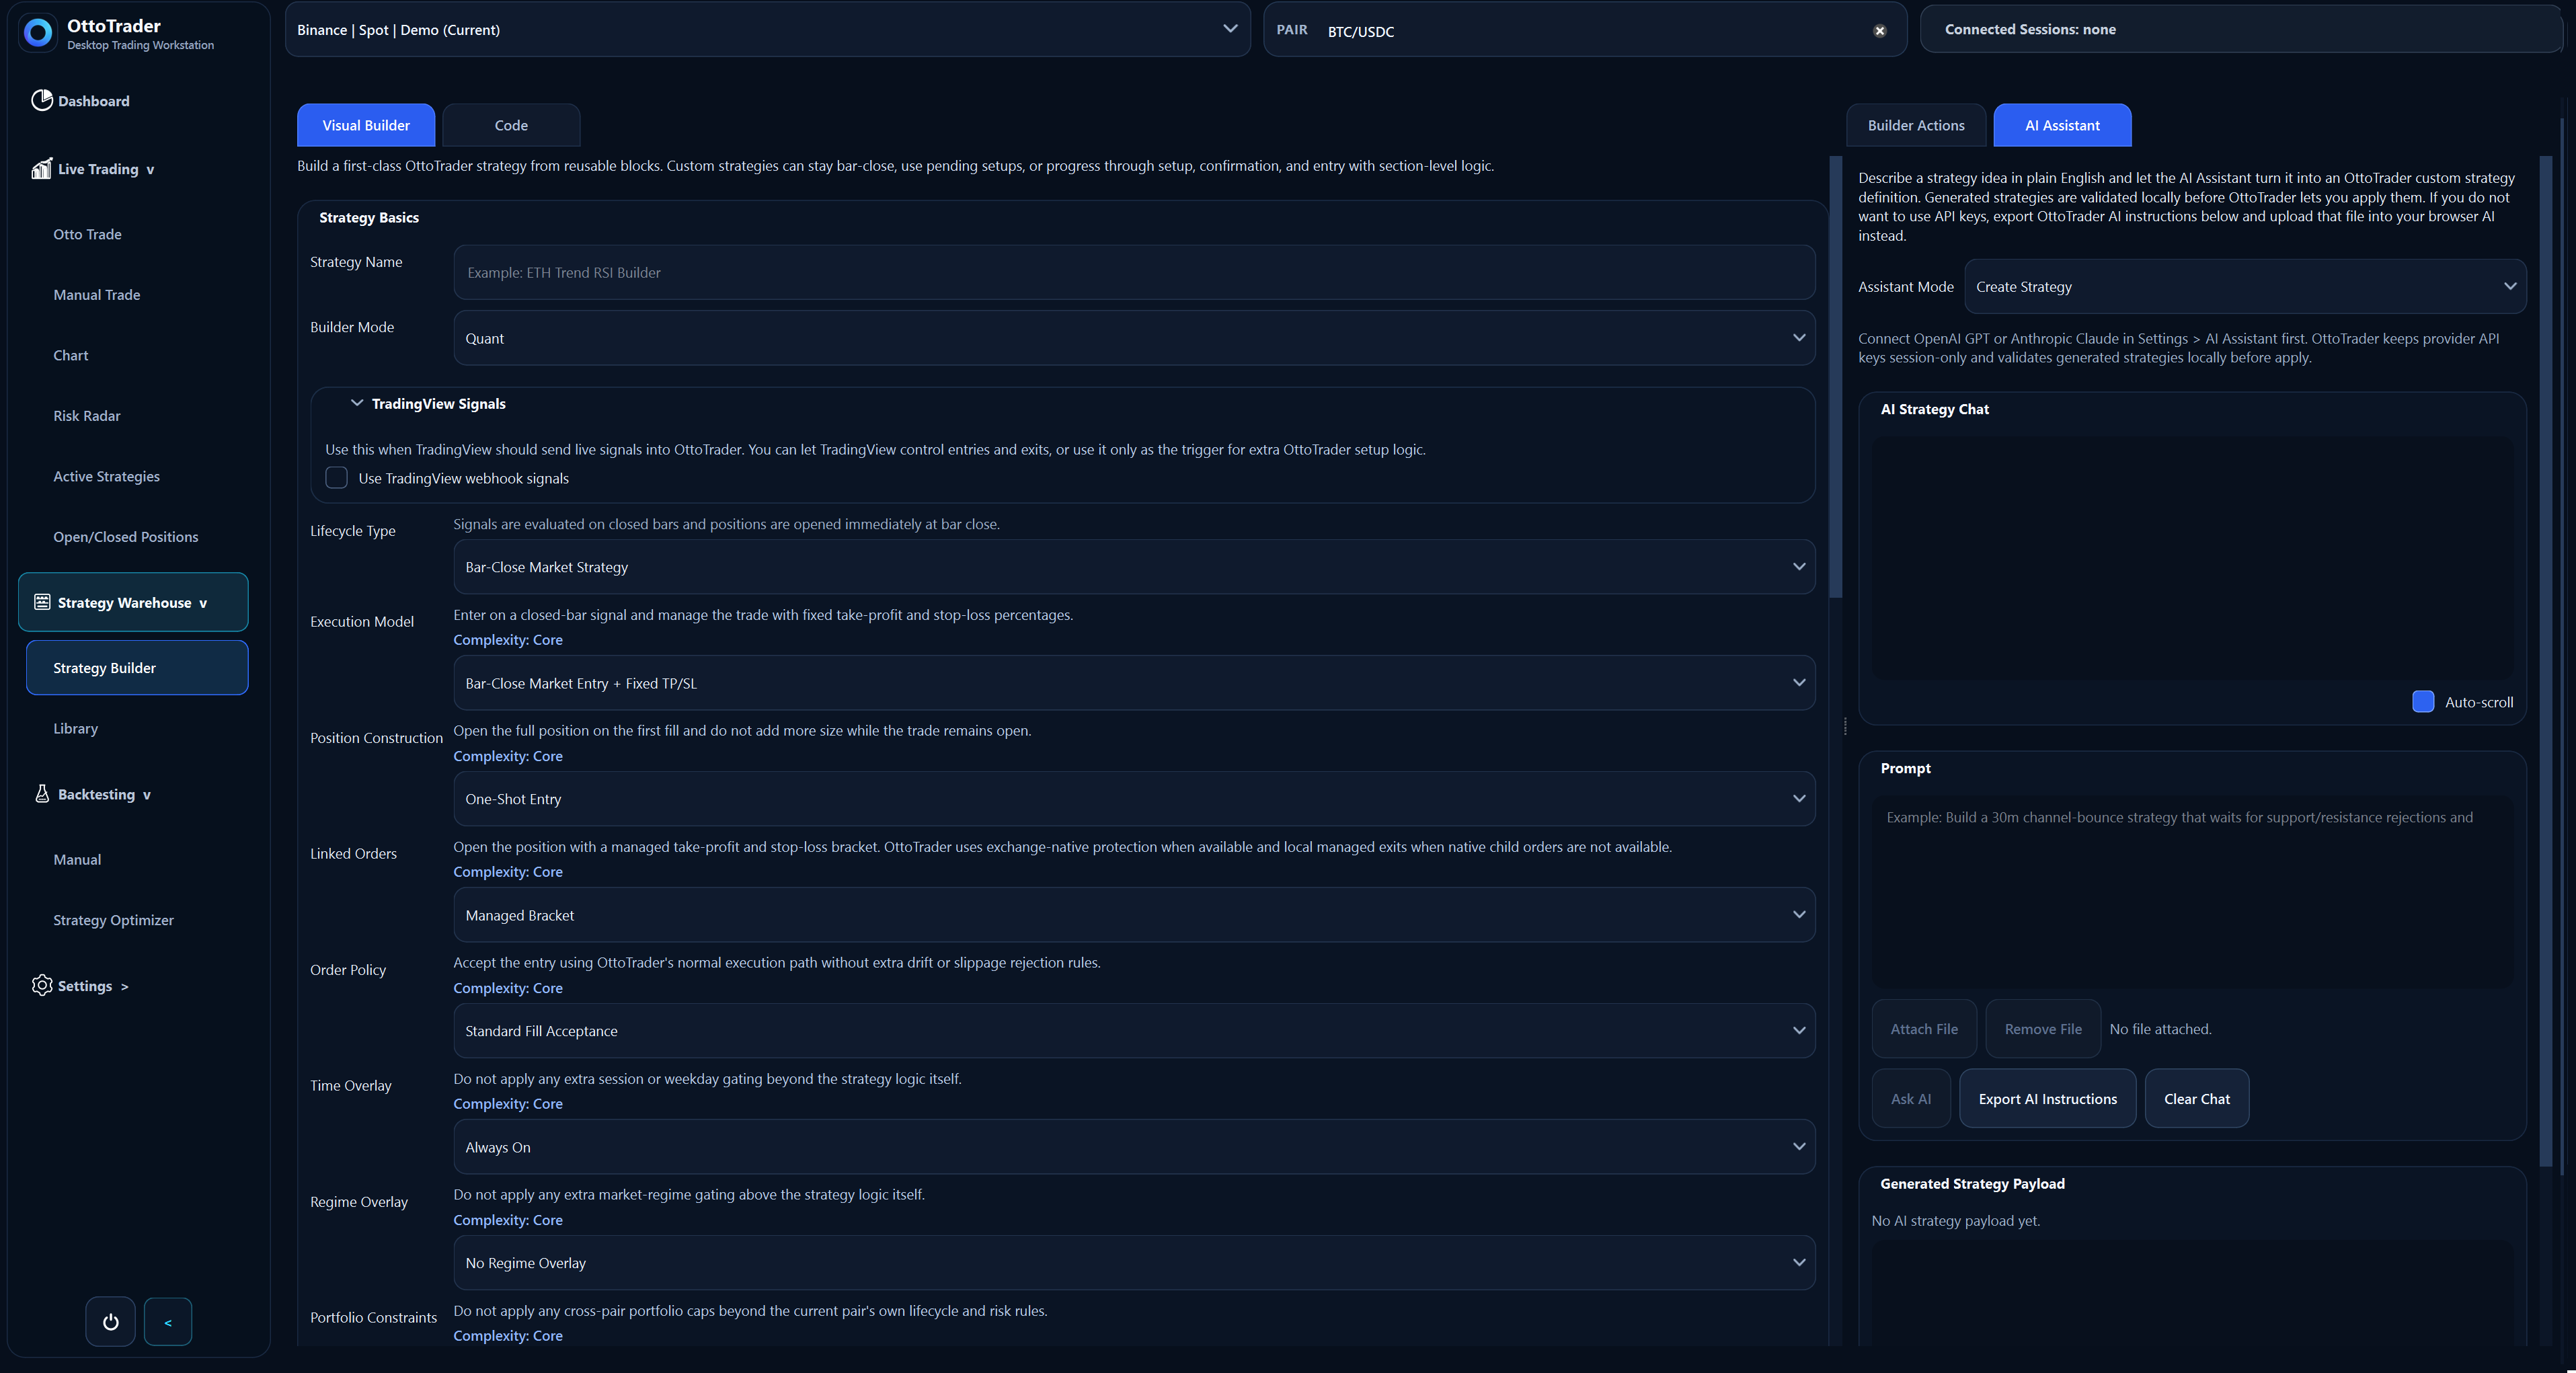Click the AI Prompt text area

(x=2192, y=892)
